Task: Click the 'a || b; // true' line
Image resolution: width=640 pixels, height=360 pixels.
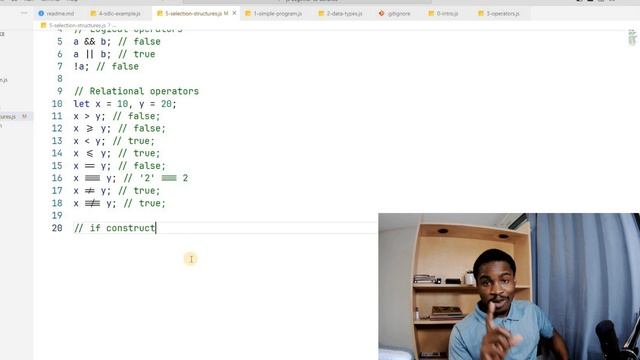Action: (114, 54)
